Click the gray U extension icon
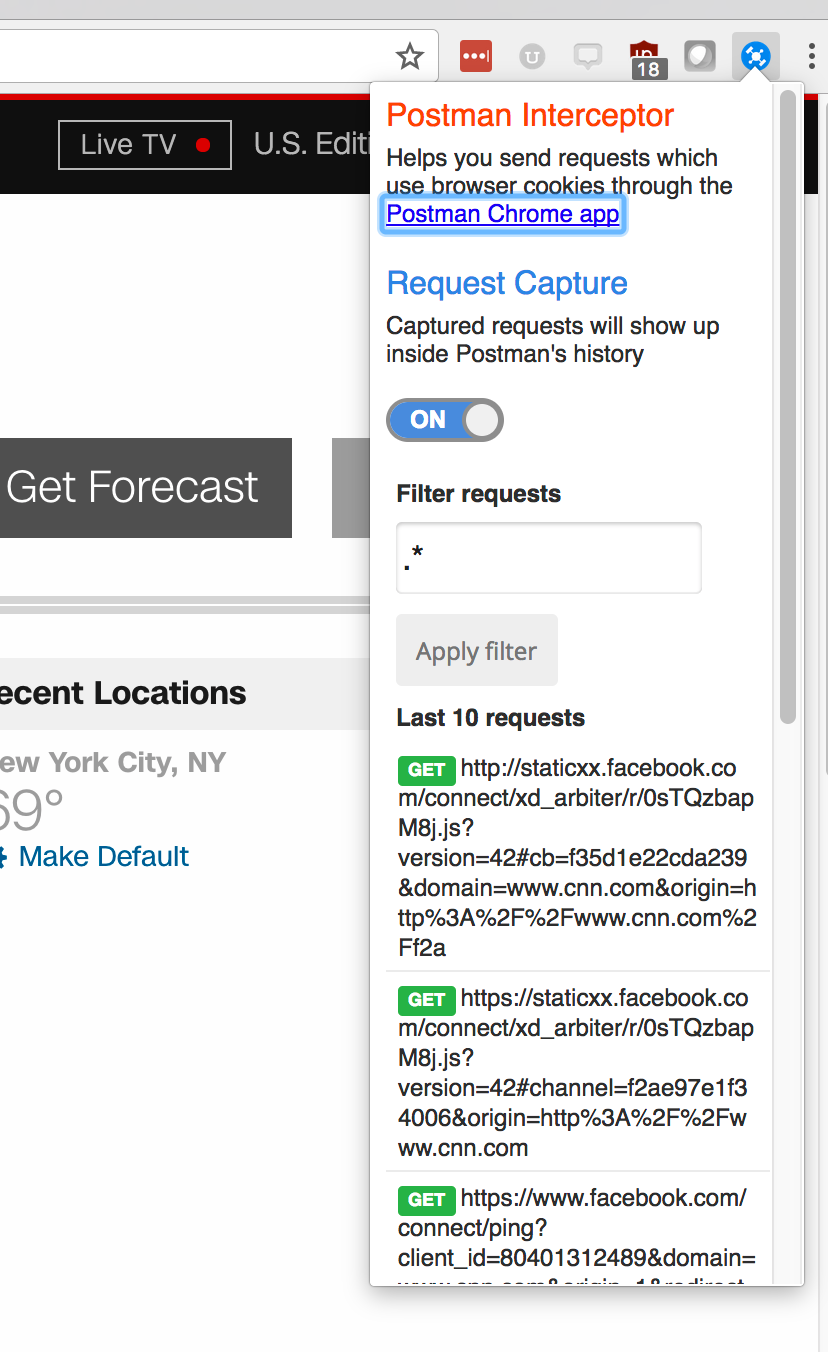Viewport: 828px width, 1352px height. [x=532, y=57]
